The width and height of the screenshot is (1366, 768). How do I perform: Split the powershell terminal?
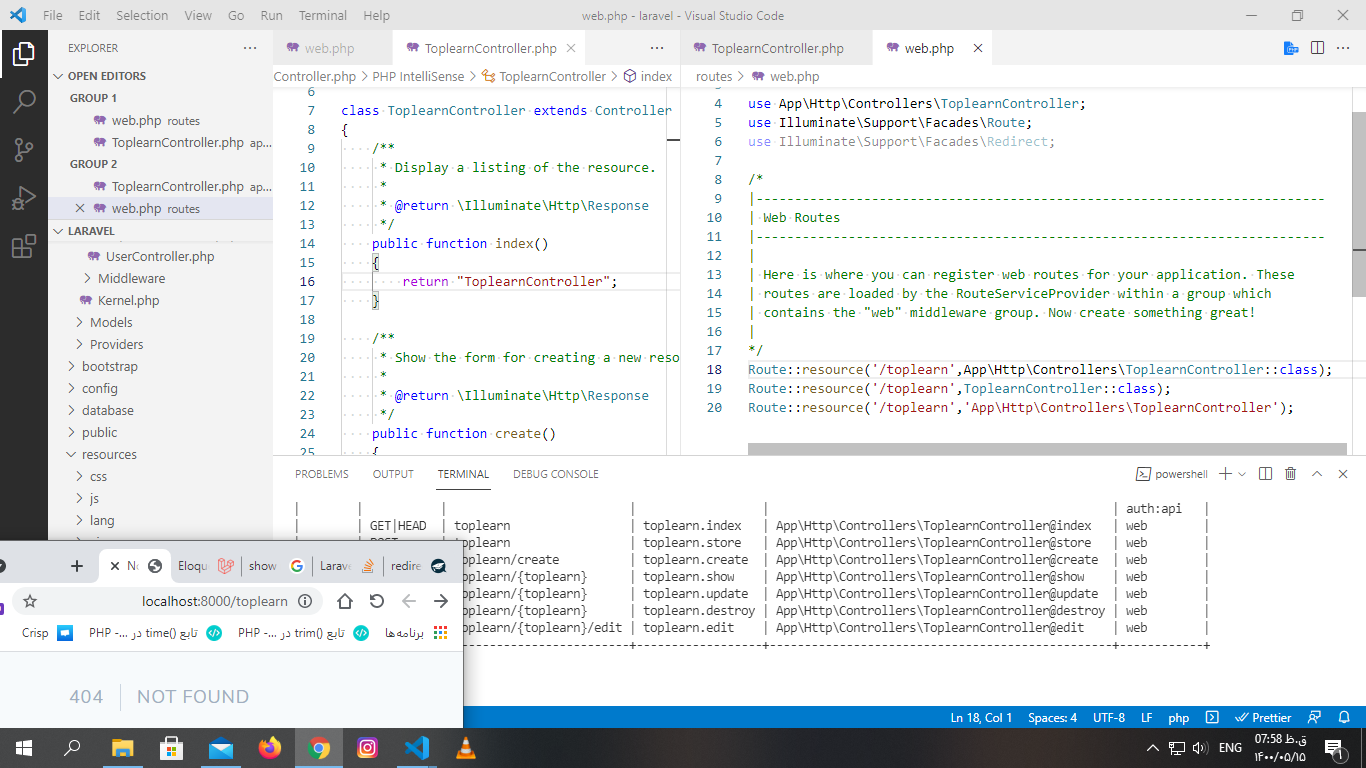tap(1266, 474)
